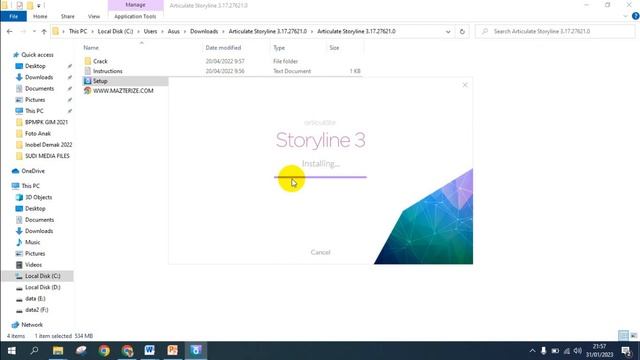Open the Inobel Demak 2022 folder
The width and height of the screenshot is (640, 360).
click(x=48, y=144)
